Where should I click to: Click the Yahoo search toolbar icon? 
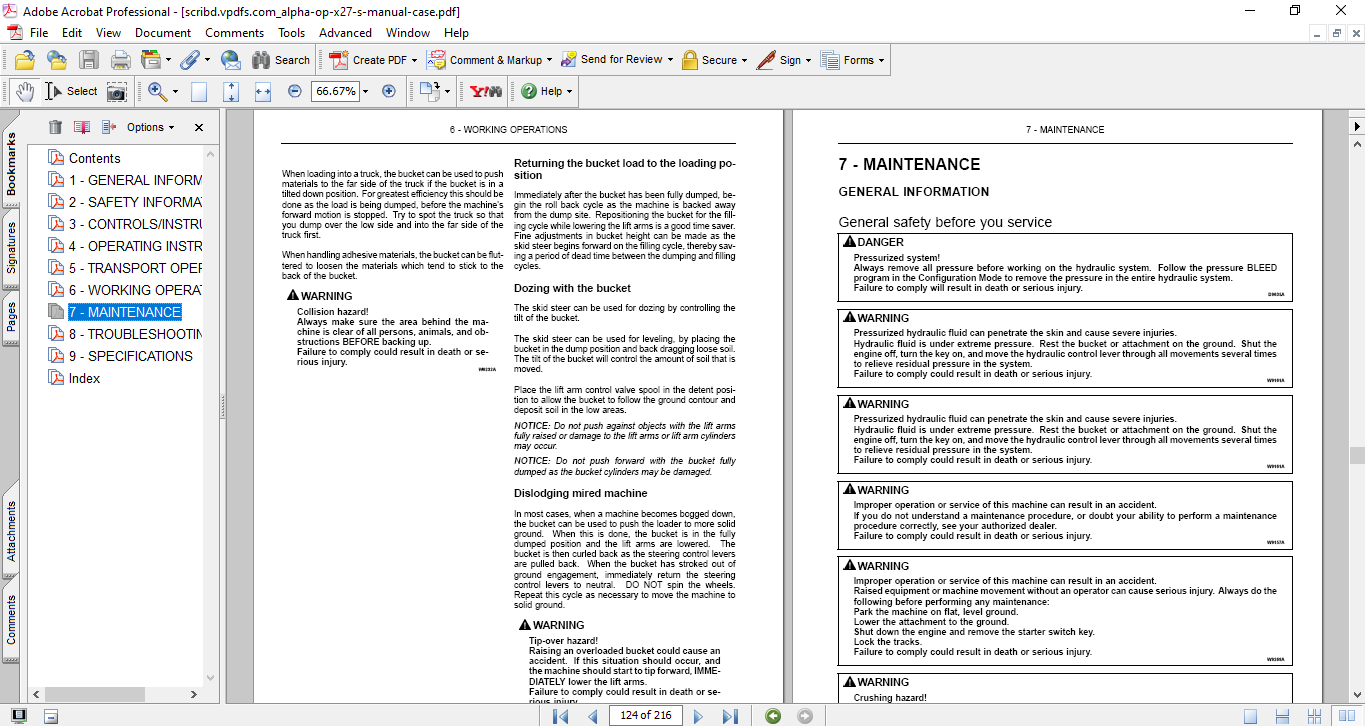click(x=486, y=91)
